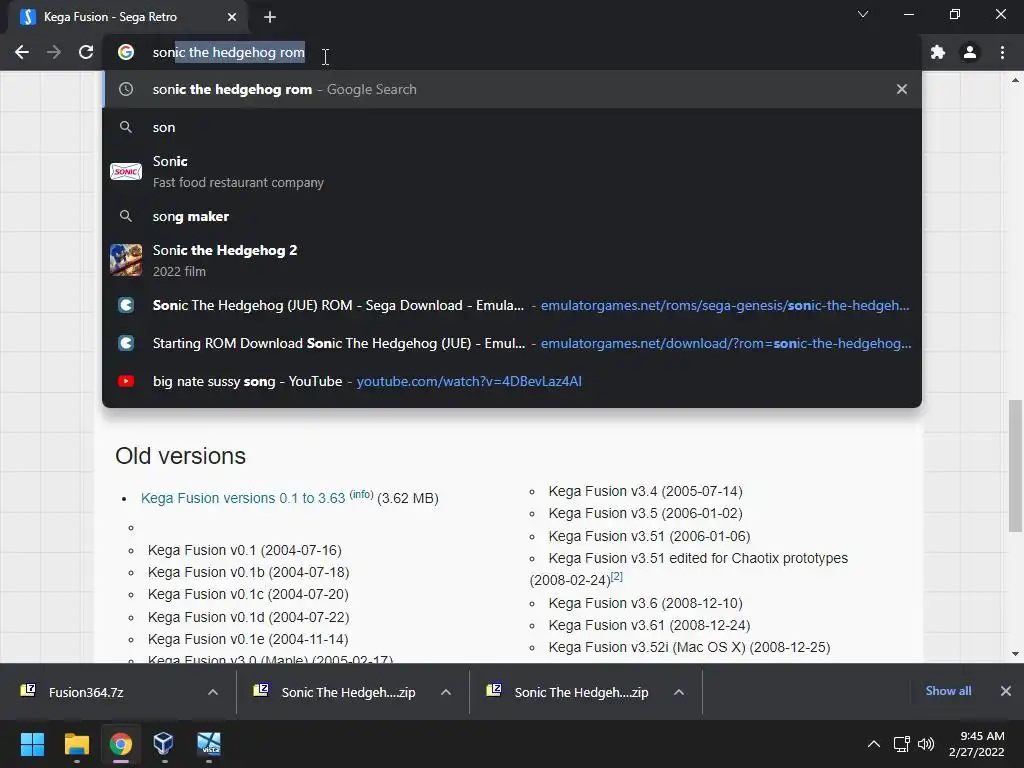Select 'sonic the hedgehog rom' Google Search suggestion
The width and height of the screenshot is (1024, 768).
tap(512, 89)
